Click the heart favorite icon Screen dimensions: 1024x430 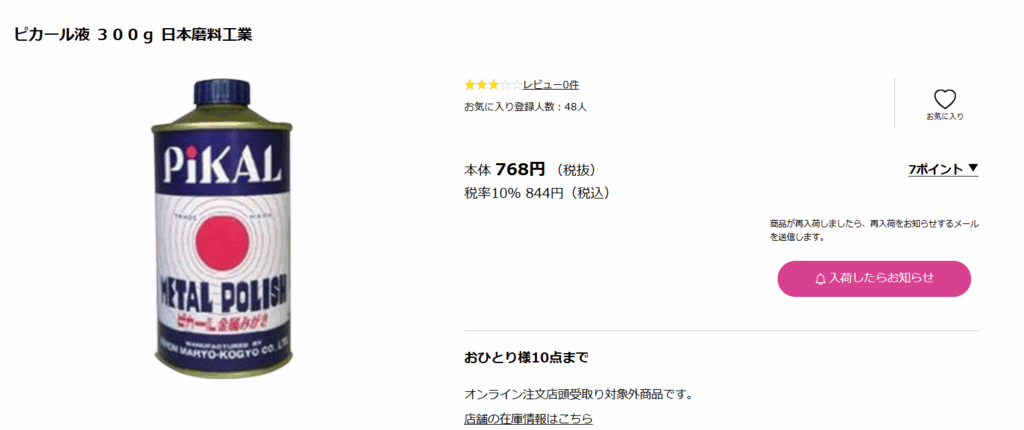point(944,98)
